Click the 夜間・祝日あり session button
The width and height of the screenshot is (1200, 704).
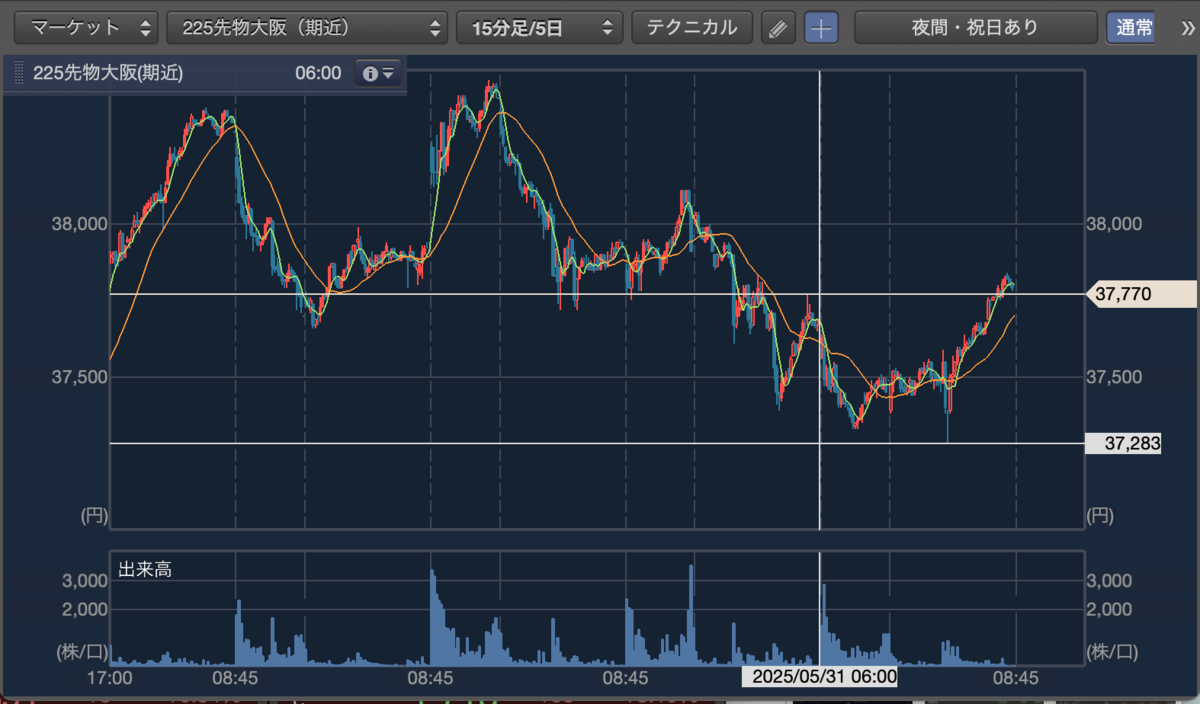(975, 28)
